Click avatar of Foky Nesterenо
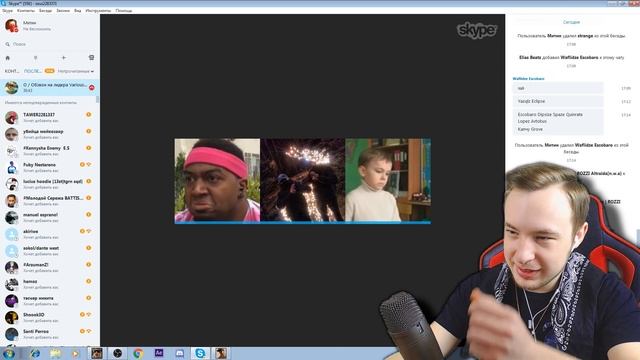The image size is (640, 360). (11, 168)
